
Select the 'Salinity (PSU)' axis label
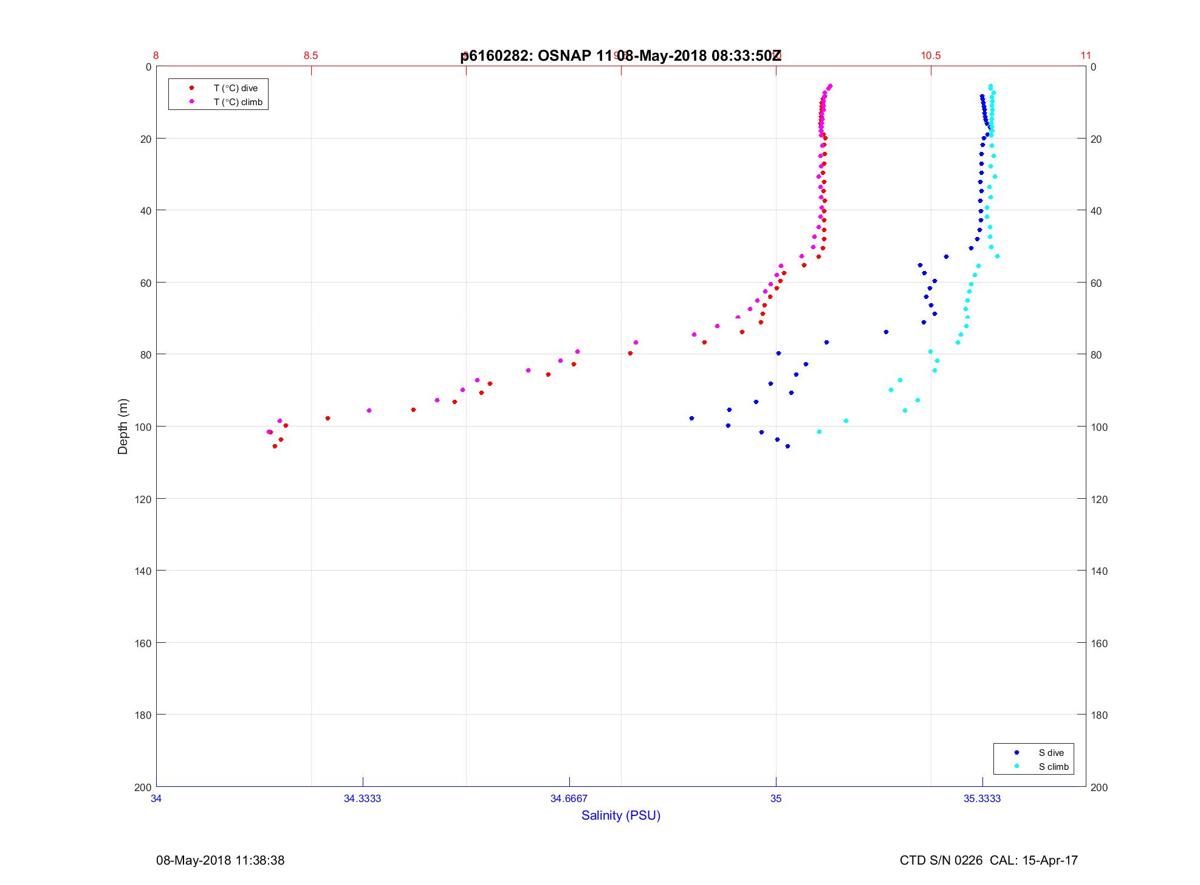[x=621, y=816]
